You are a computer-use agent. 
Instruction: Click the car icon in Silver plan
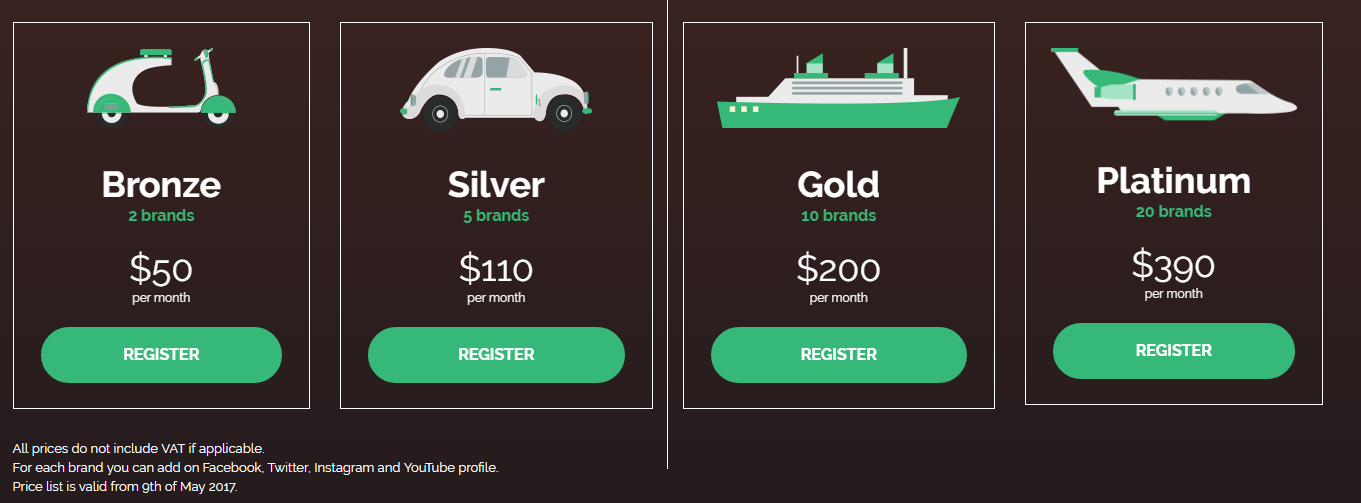(x=496, y=89)
